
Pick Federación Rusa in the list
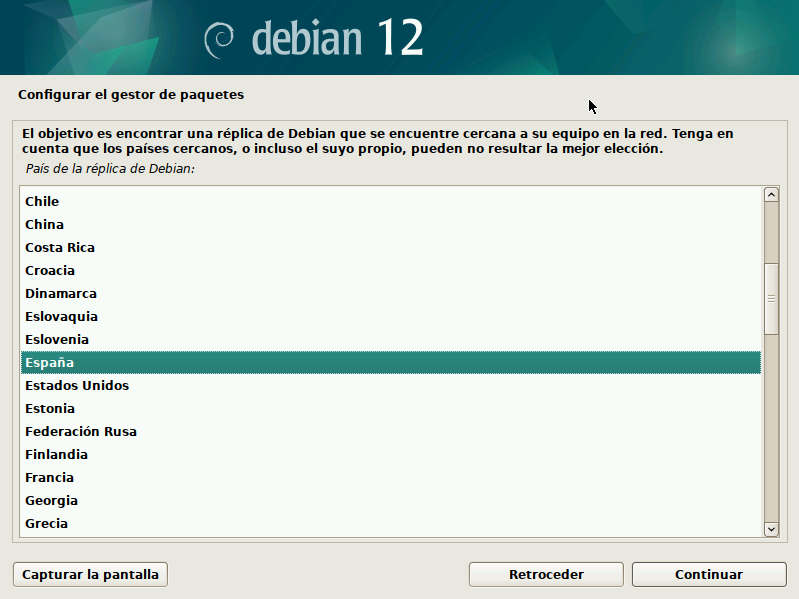(x=81, y=431)
